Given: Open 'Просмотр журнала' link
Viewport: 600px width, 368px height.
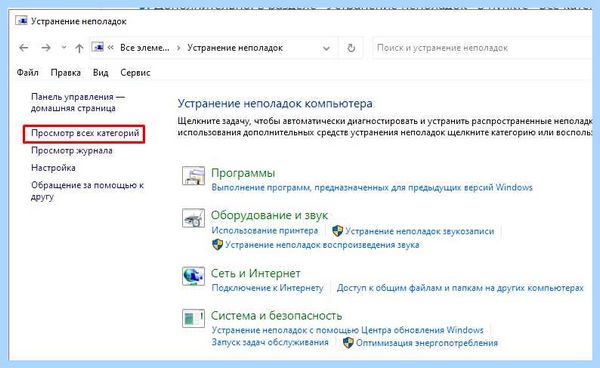Looking at the screenshot, I should coord(72,151).
